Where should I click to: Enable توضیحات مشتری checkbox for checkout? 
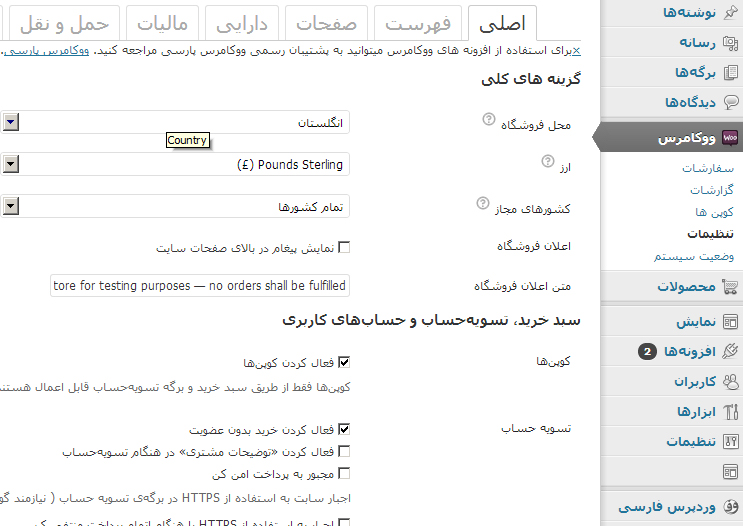[x=344, y=452]
